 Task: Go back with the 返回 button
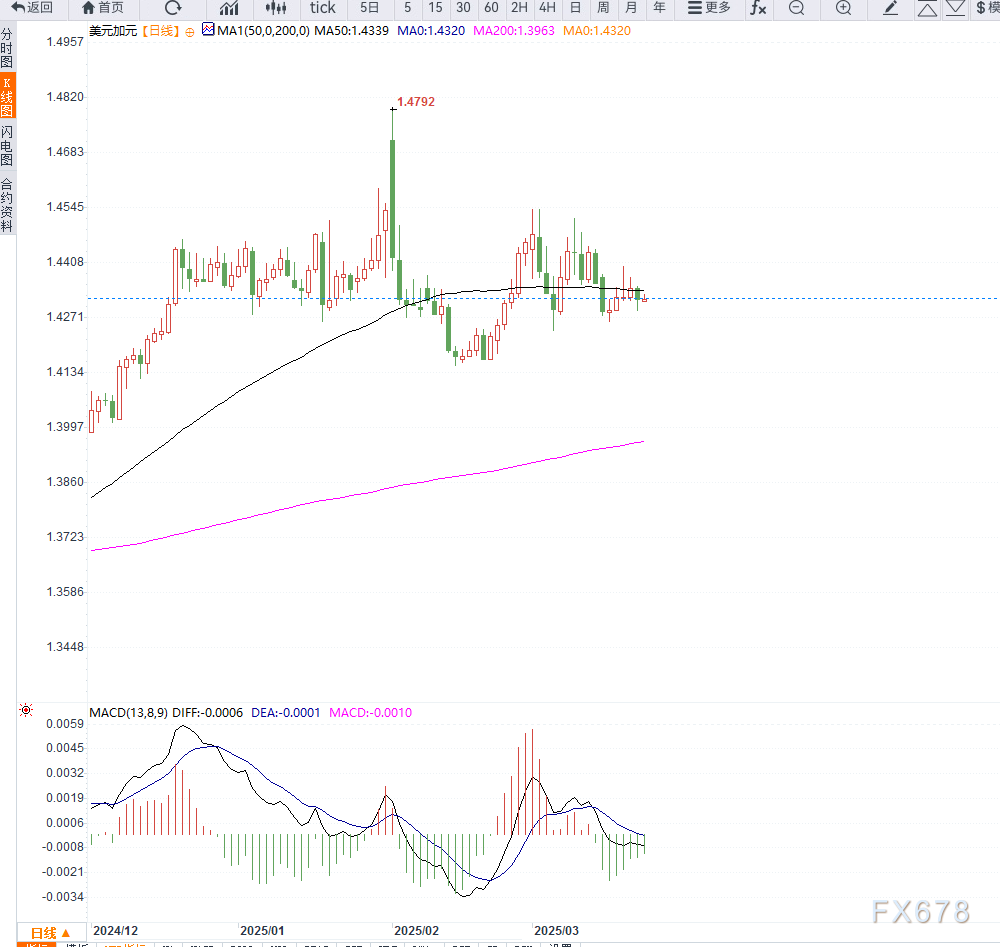pyautogui.click(x=32, y=8)
